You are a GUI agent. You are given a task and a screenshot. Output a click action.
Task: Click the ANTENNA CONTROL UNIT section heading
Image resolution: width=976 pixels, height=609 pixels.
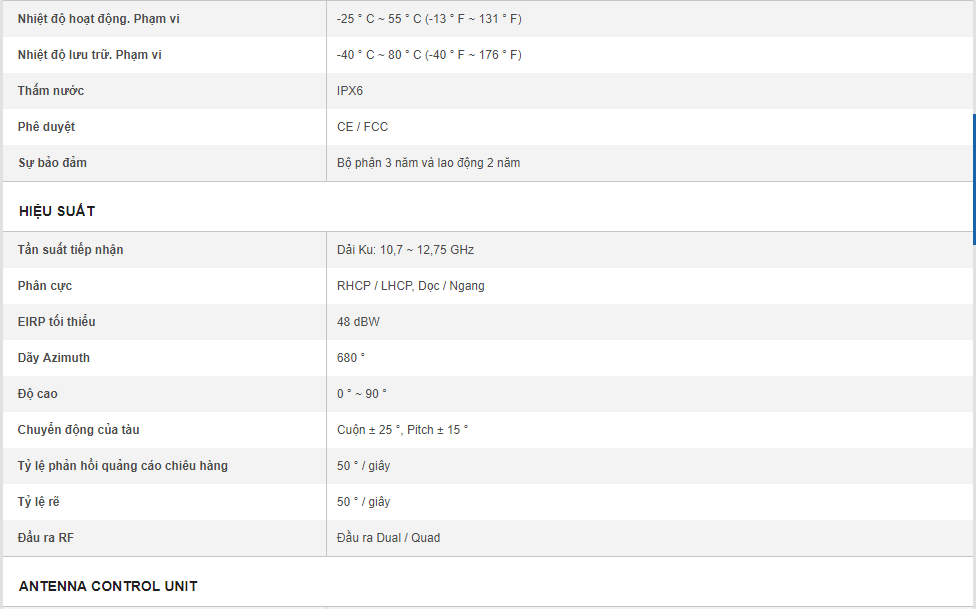click(x=108, y=586)
